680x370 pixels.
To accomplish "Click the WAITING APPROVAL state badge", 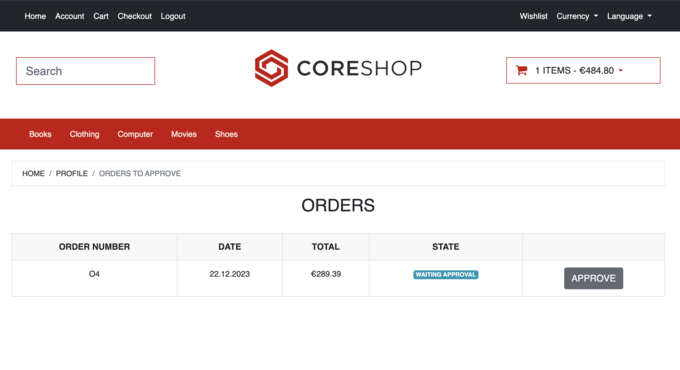I will click(x=445, y=275).
